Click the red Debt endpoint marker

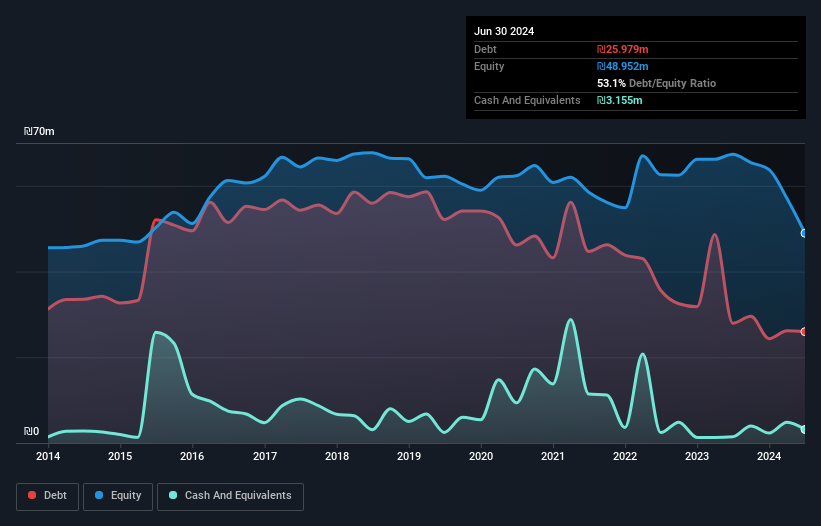coord(804,331)
